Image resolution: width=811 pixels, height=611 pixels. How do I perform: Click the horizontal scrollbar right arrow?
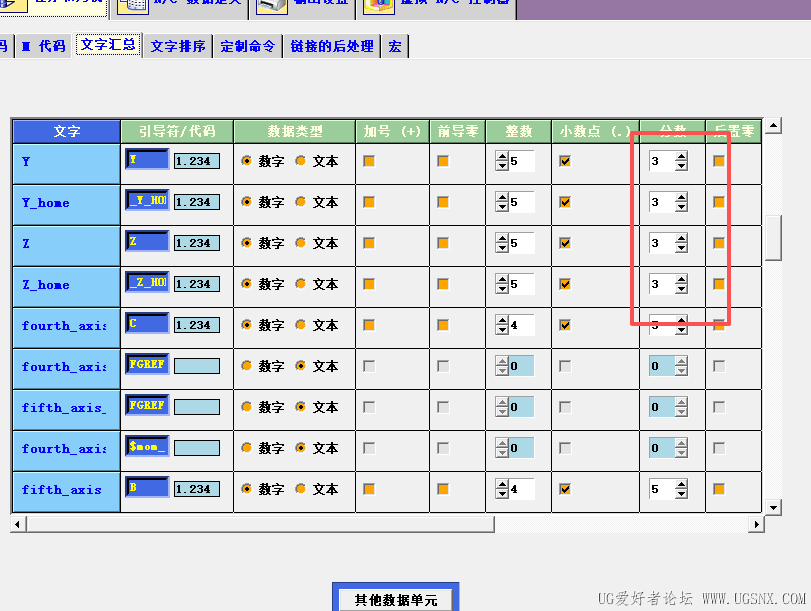coord(756,524)
